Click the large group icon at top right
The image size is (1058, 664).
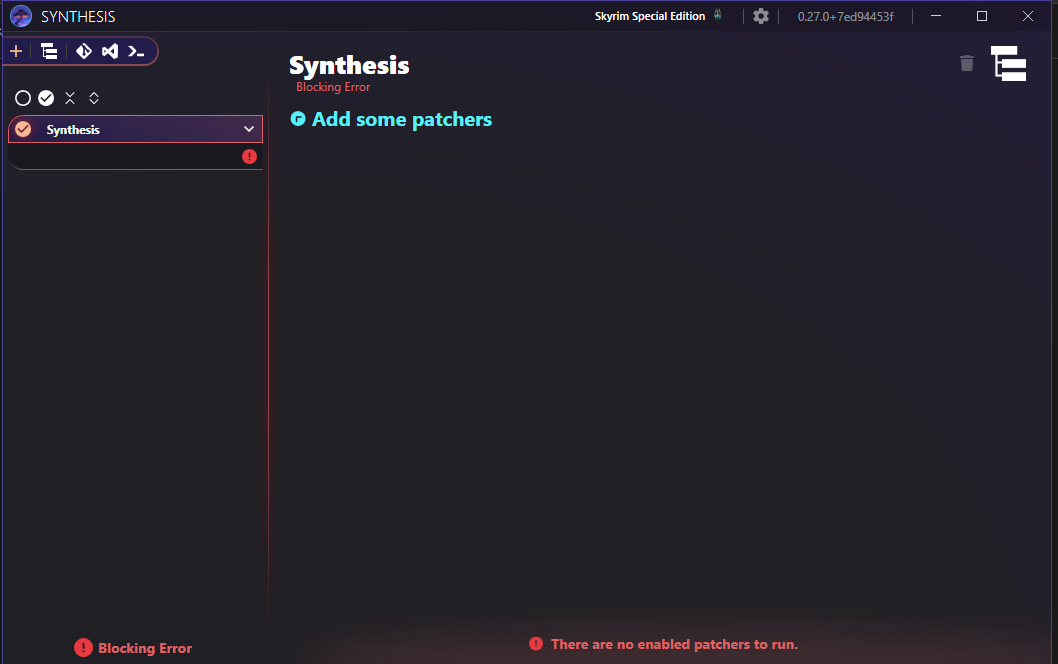[1008, 63]
